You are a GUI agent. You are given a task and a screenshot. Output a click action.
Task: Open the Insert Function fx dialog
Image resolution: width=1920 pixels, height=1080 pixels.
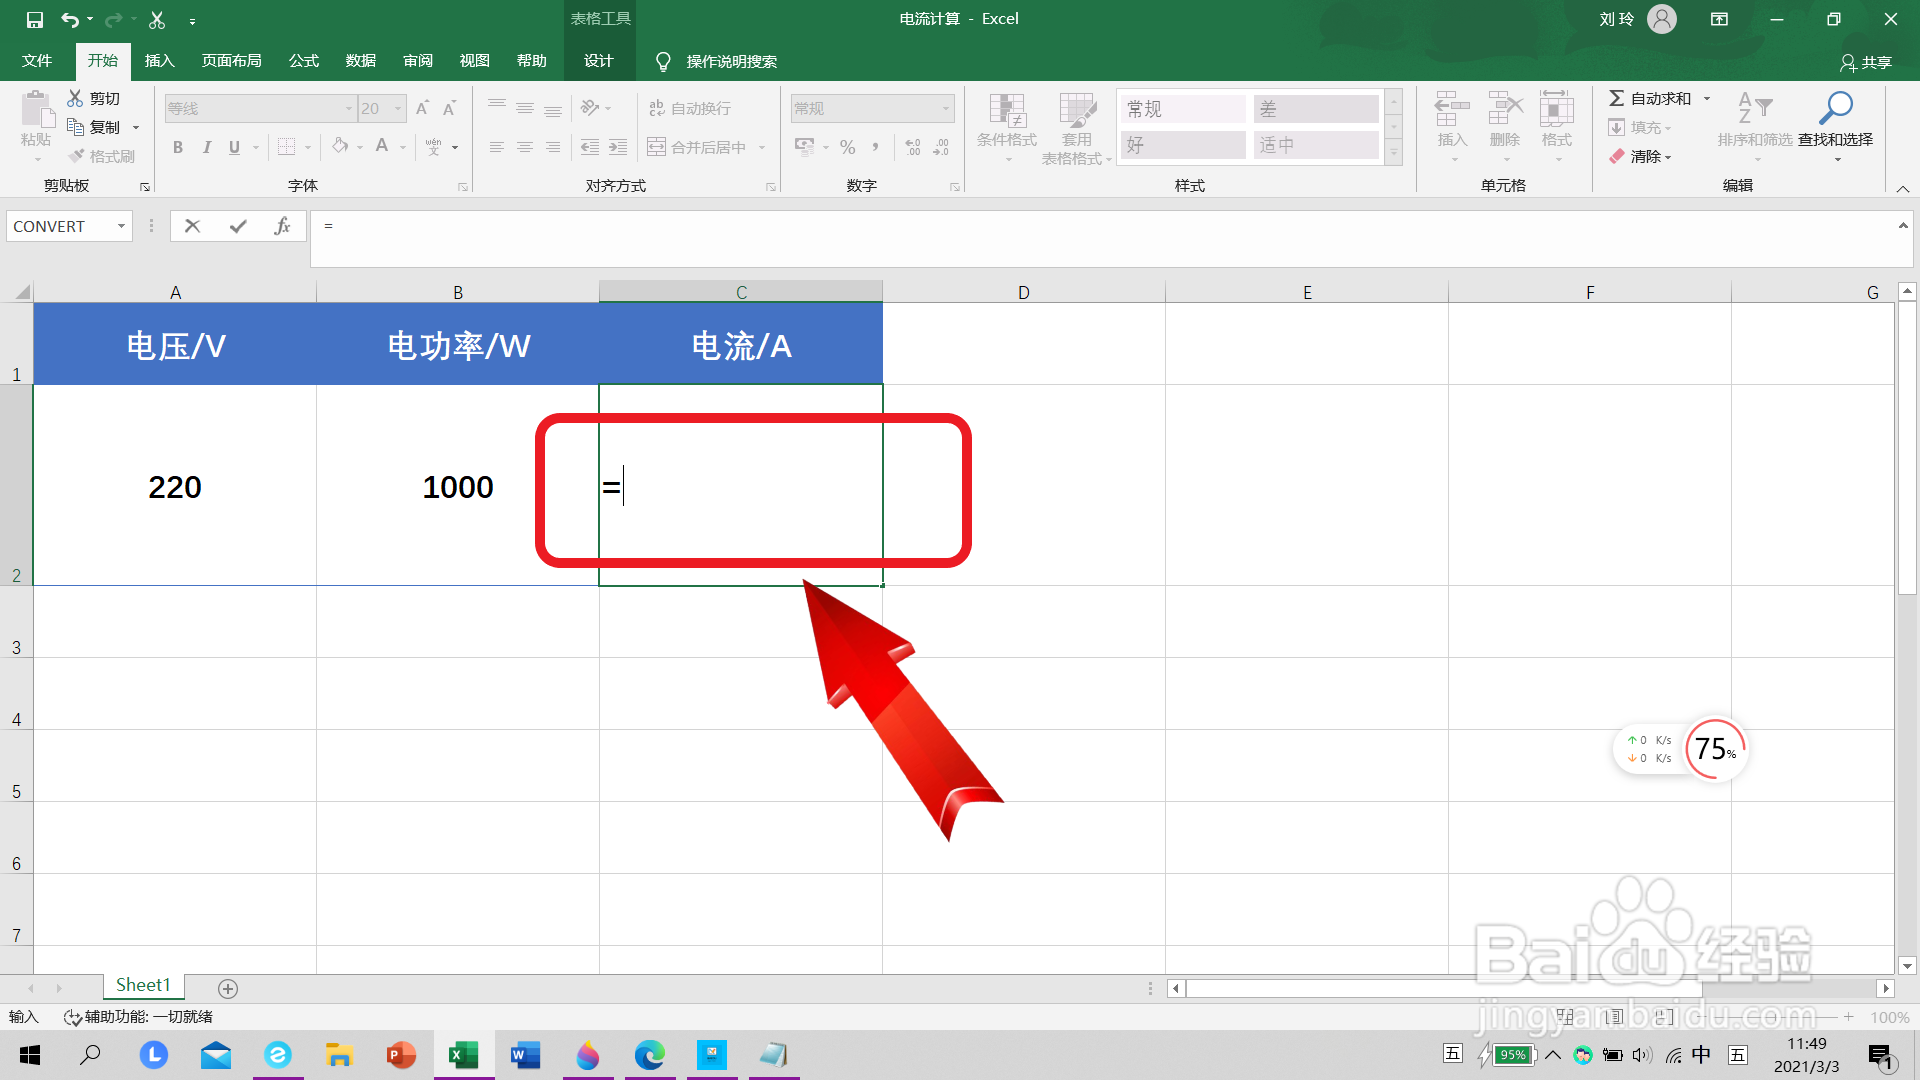point(282,227)
